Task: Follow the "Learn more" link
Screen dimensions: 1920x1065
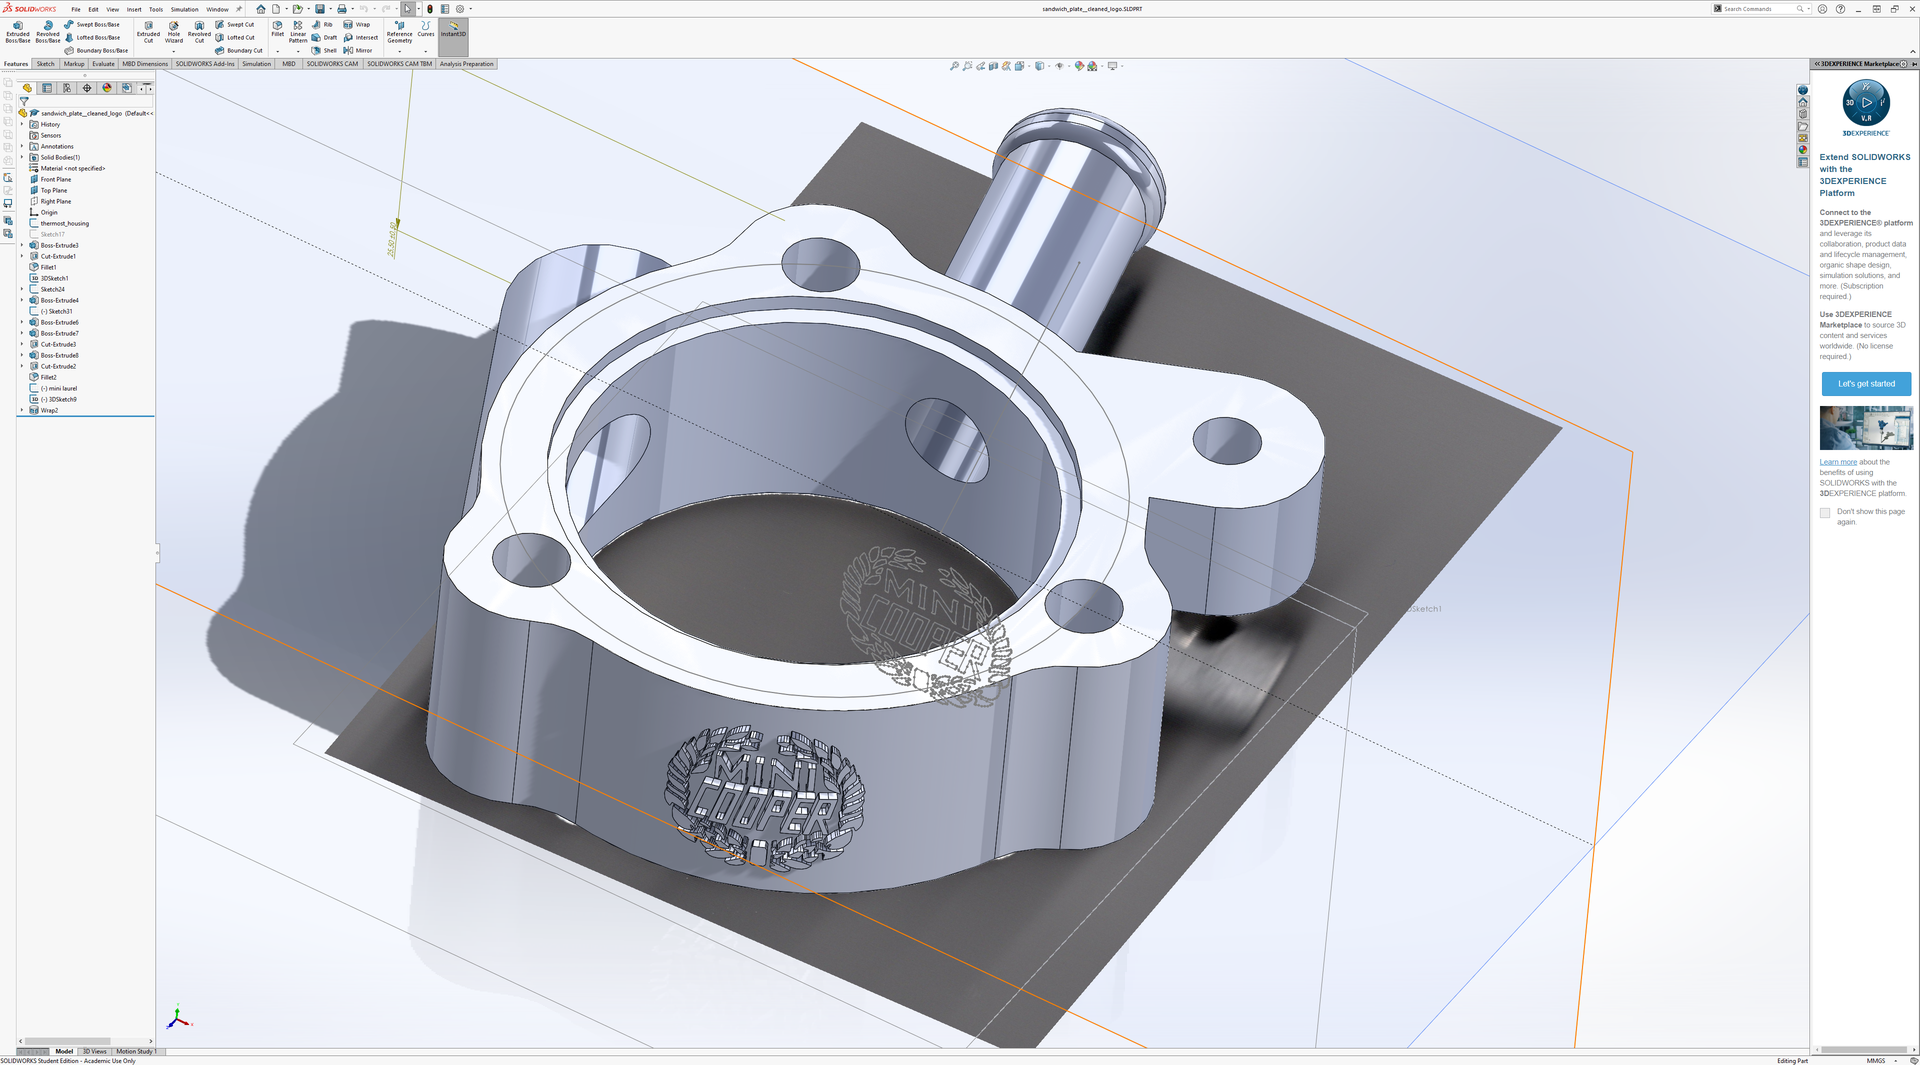Action: [1837, 462]
